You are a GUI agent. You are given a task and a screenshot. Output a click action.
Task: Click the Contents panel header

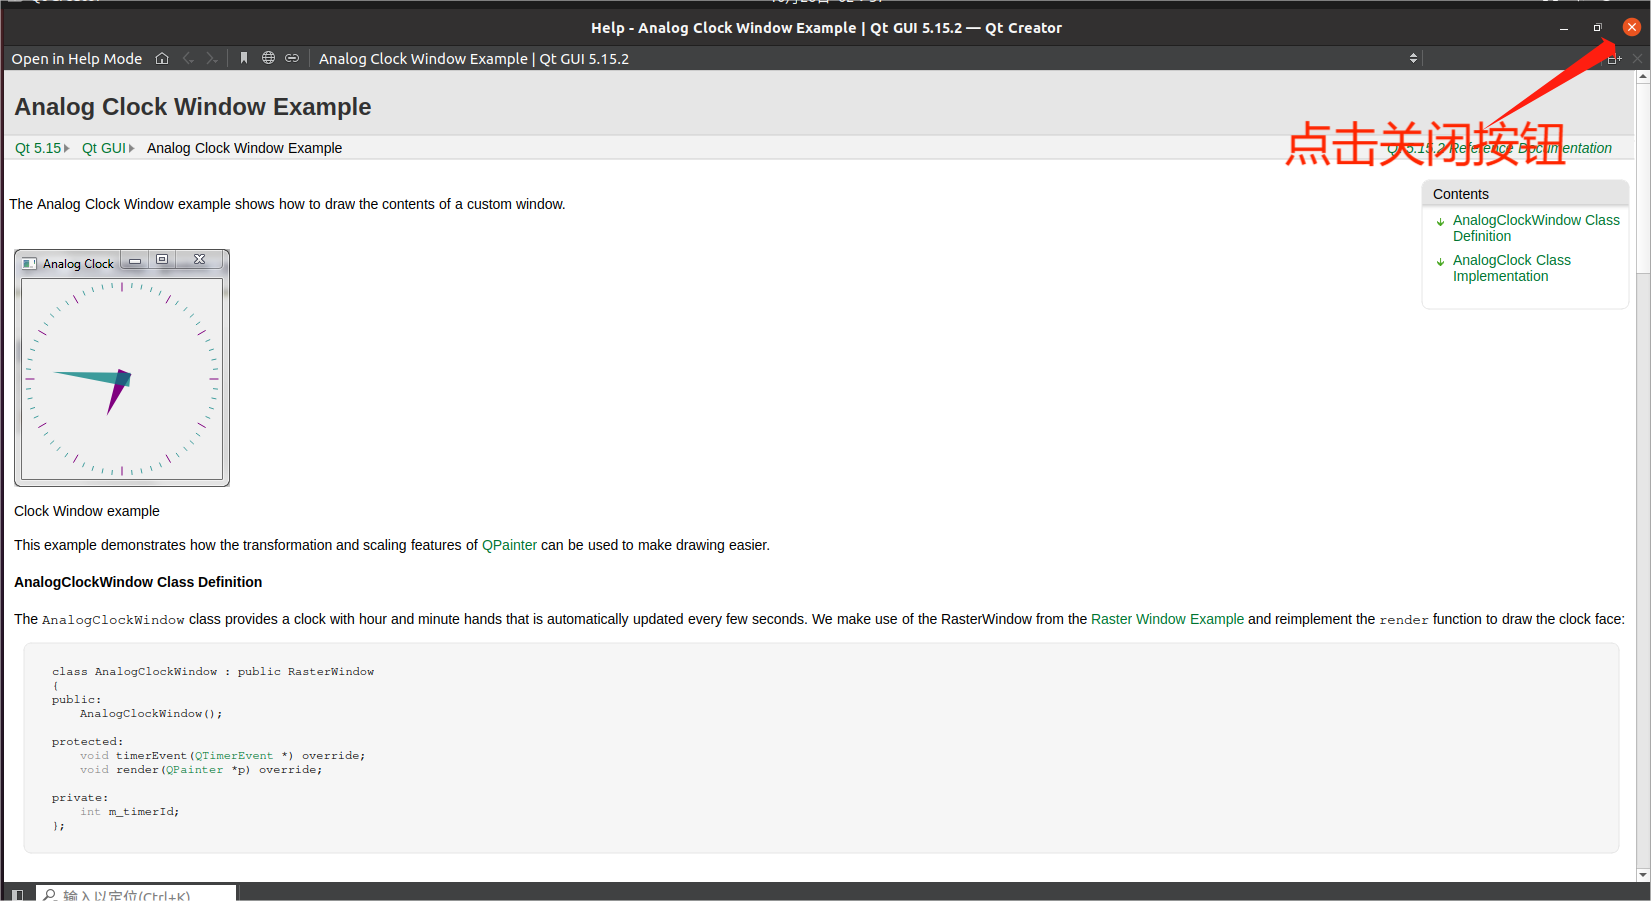pyautogui.click(x=1525, y=194)
